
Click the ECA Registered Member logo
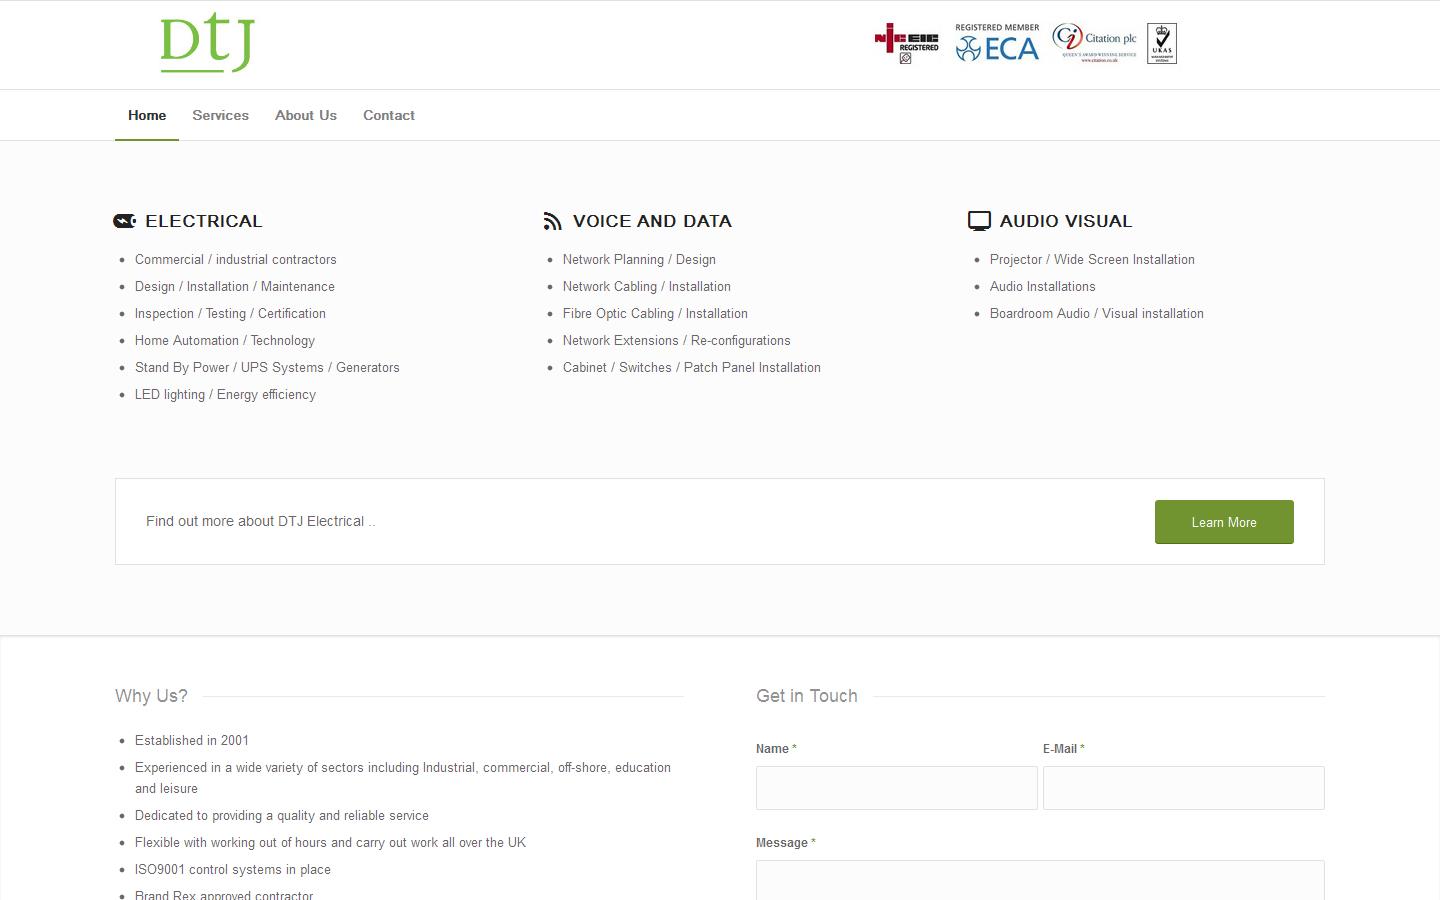click(996, 43)
